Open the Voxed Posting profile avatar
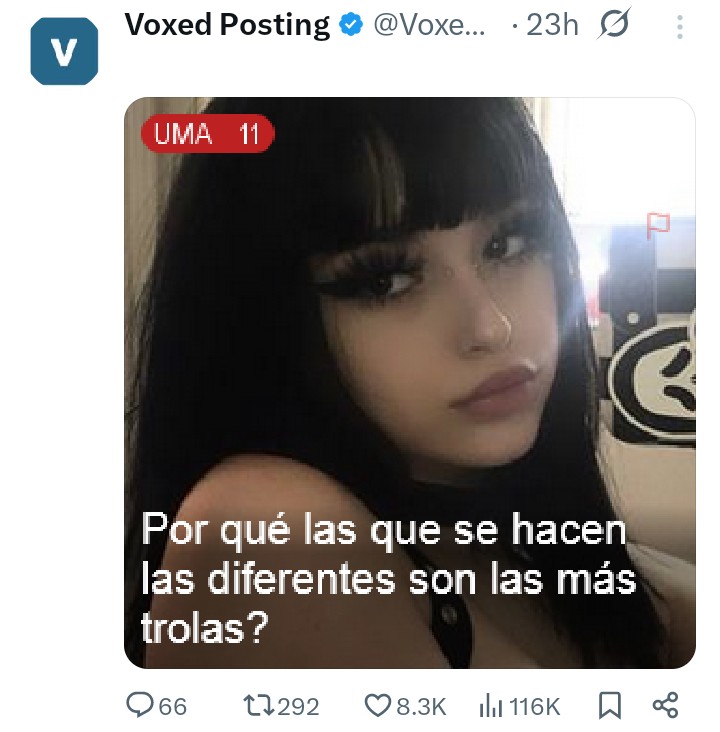Image resolution: width=720 pixels, height=732 pixels. point(64,51)
